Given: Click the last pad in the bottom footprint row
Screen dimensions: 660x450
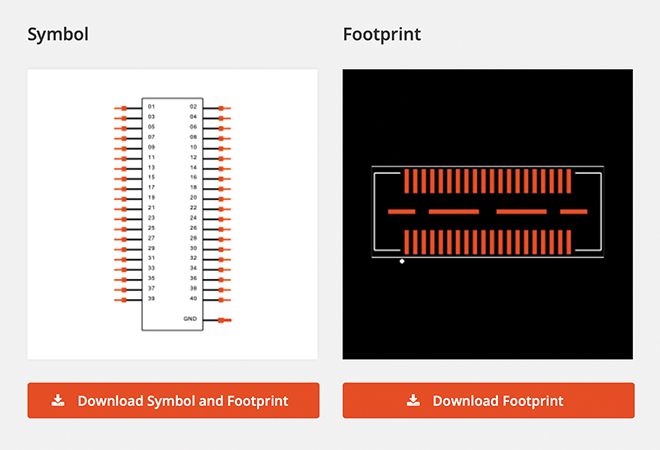Looking at the screenshot, I should tap(570, 241).
